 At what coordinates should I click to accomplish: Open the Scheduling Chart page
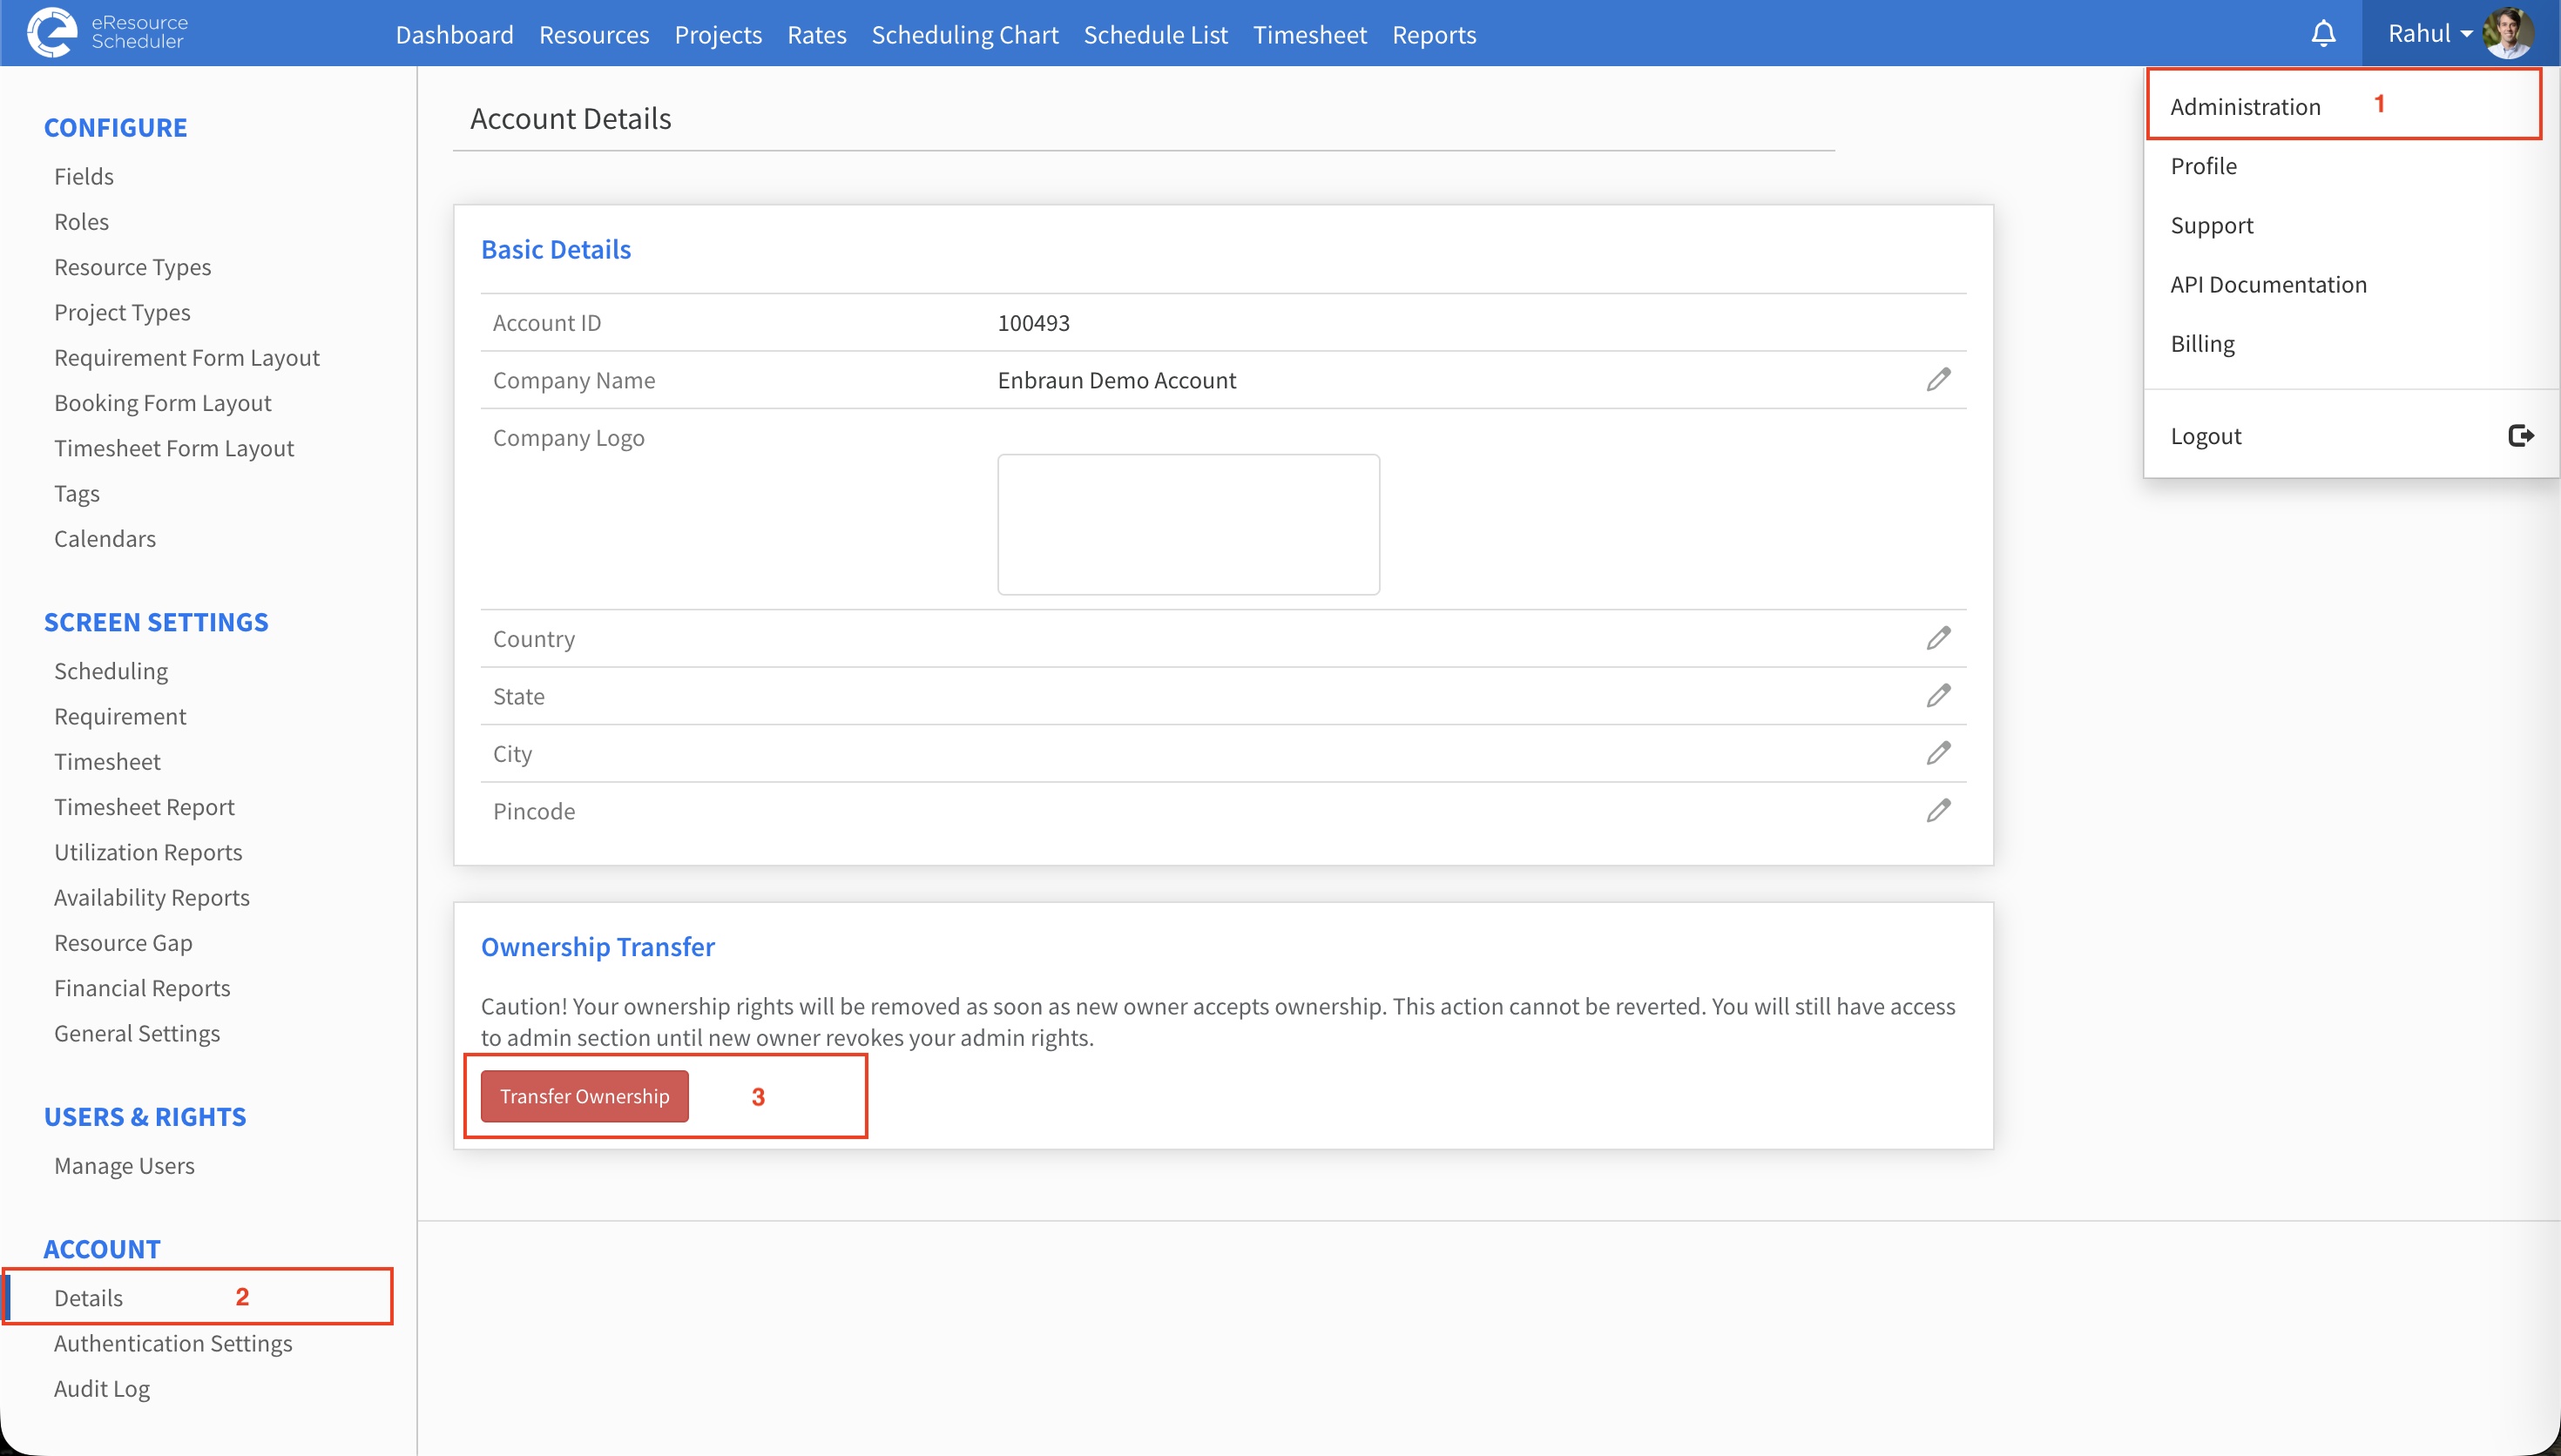coord(964,35)
